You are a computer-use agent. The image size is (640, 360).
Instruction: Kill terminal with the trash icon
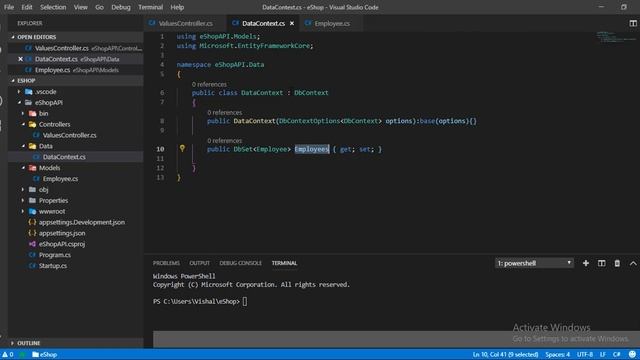[x=617, y=263]
